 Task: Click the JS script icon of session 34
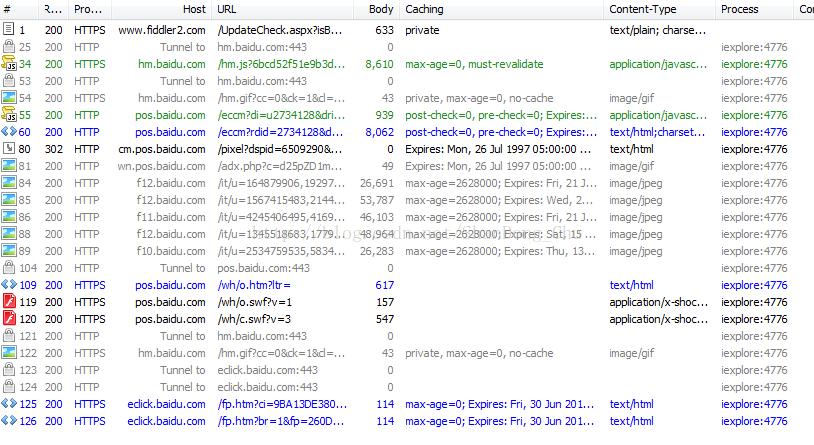(x=9, y=63)
